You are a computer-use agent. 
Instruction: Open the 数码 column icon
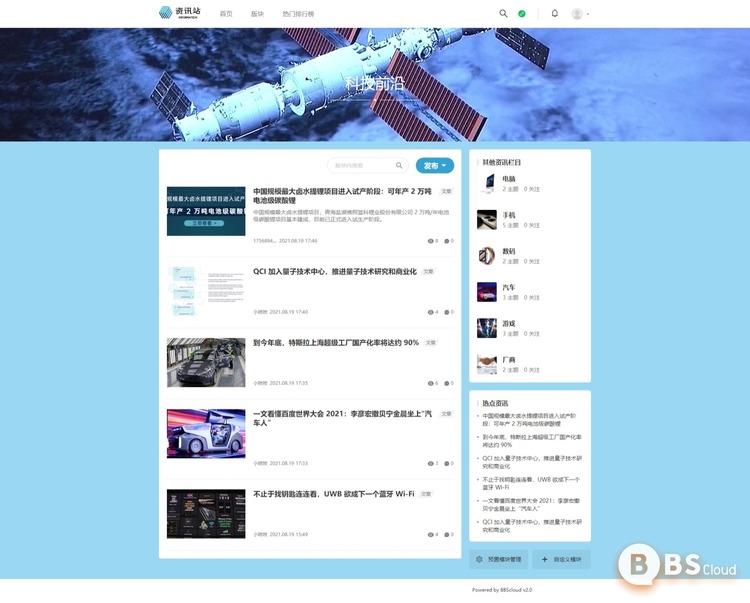487,256
